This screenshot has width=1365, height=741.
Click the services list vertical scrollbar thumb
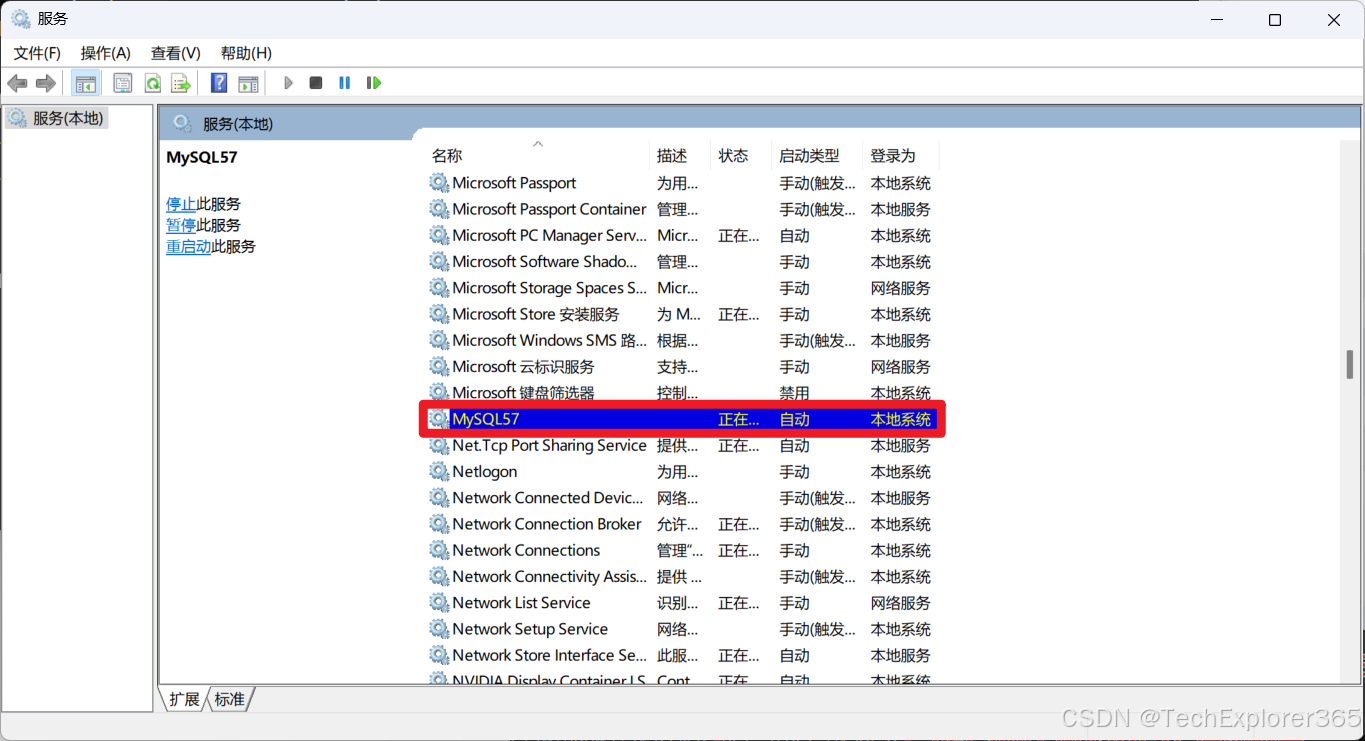[x=1350, y=364]
